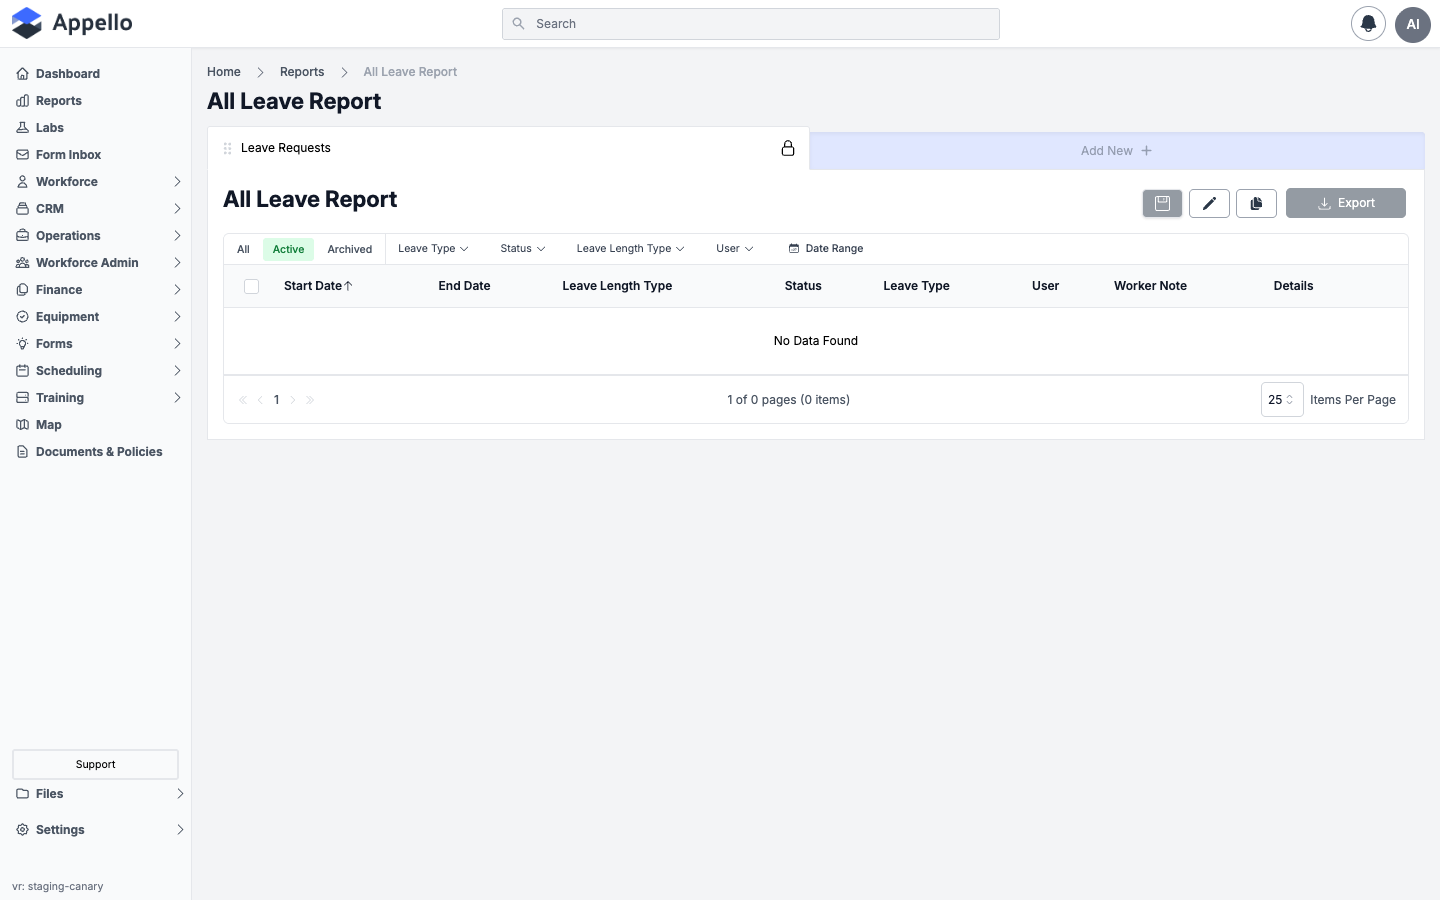Open the Leave Length Type filter dropdown

(630, 249)
